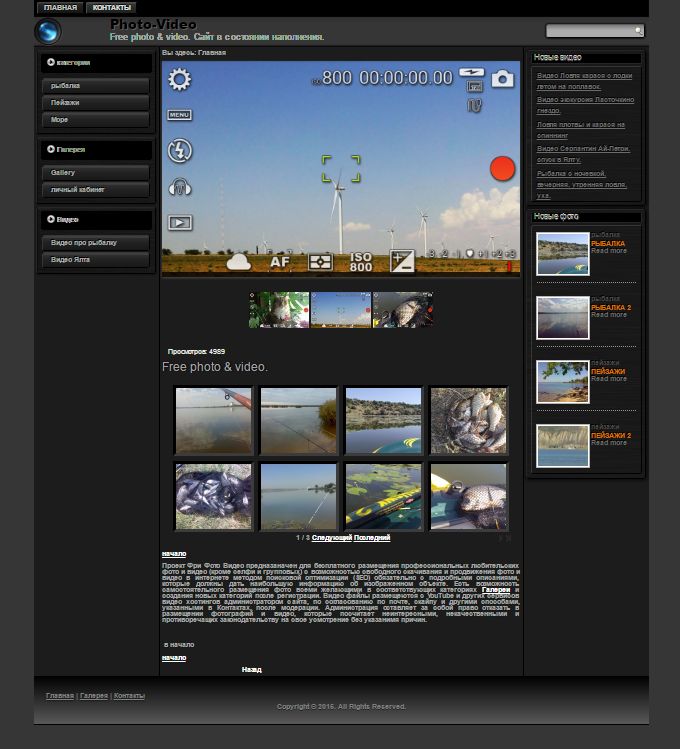The image size is (680, 749).
Task: Click the Следующий pagination link
Action: (333, 538)
